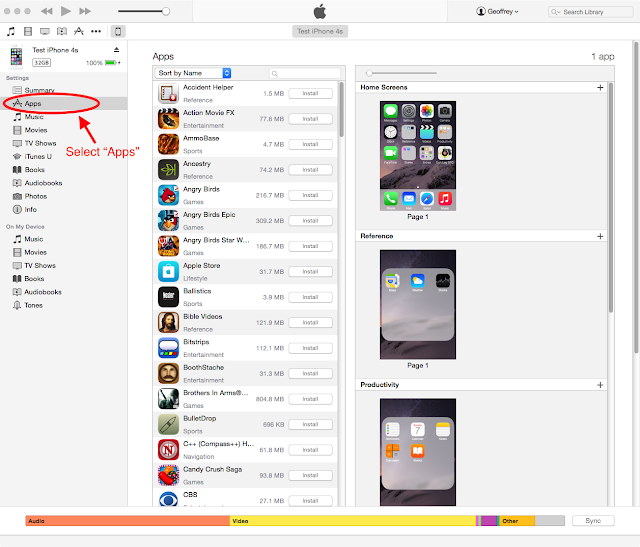
Task: Adjust the volume slider knob
Action: [x=166, y=11]
